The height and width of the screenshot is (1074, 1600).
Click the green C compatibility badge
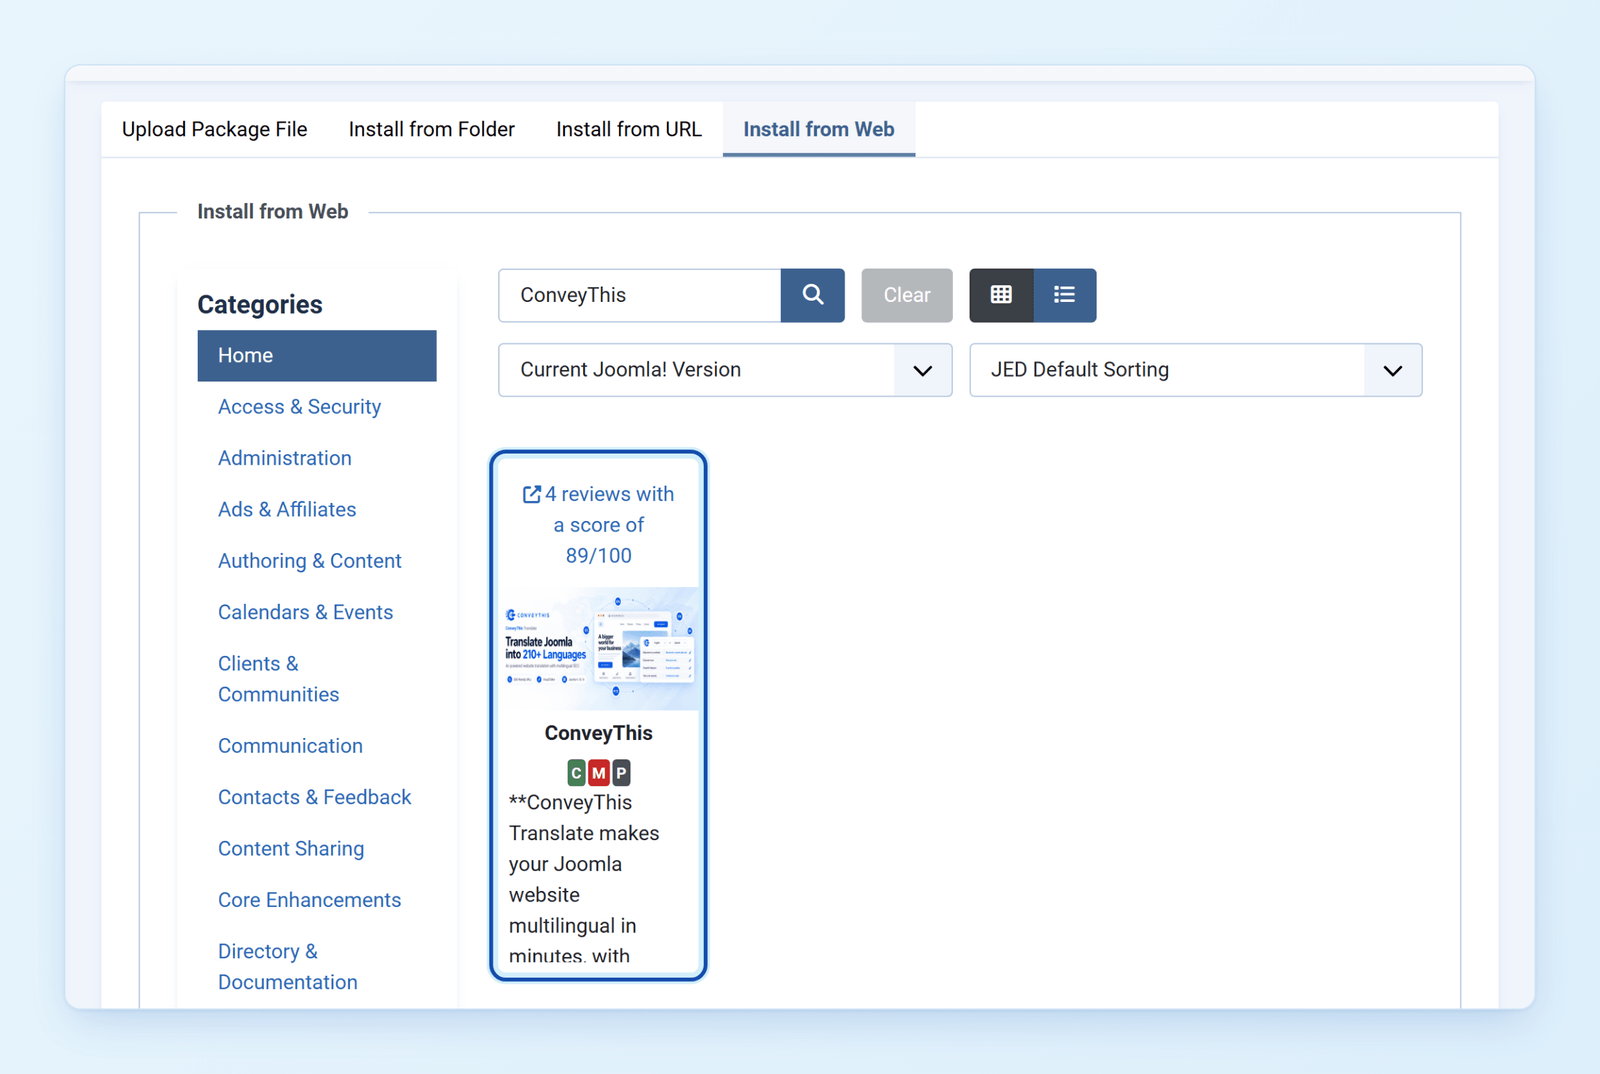point(576,773)
